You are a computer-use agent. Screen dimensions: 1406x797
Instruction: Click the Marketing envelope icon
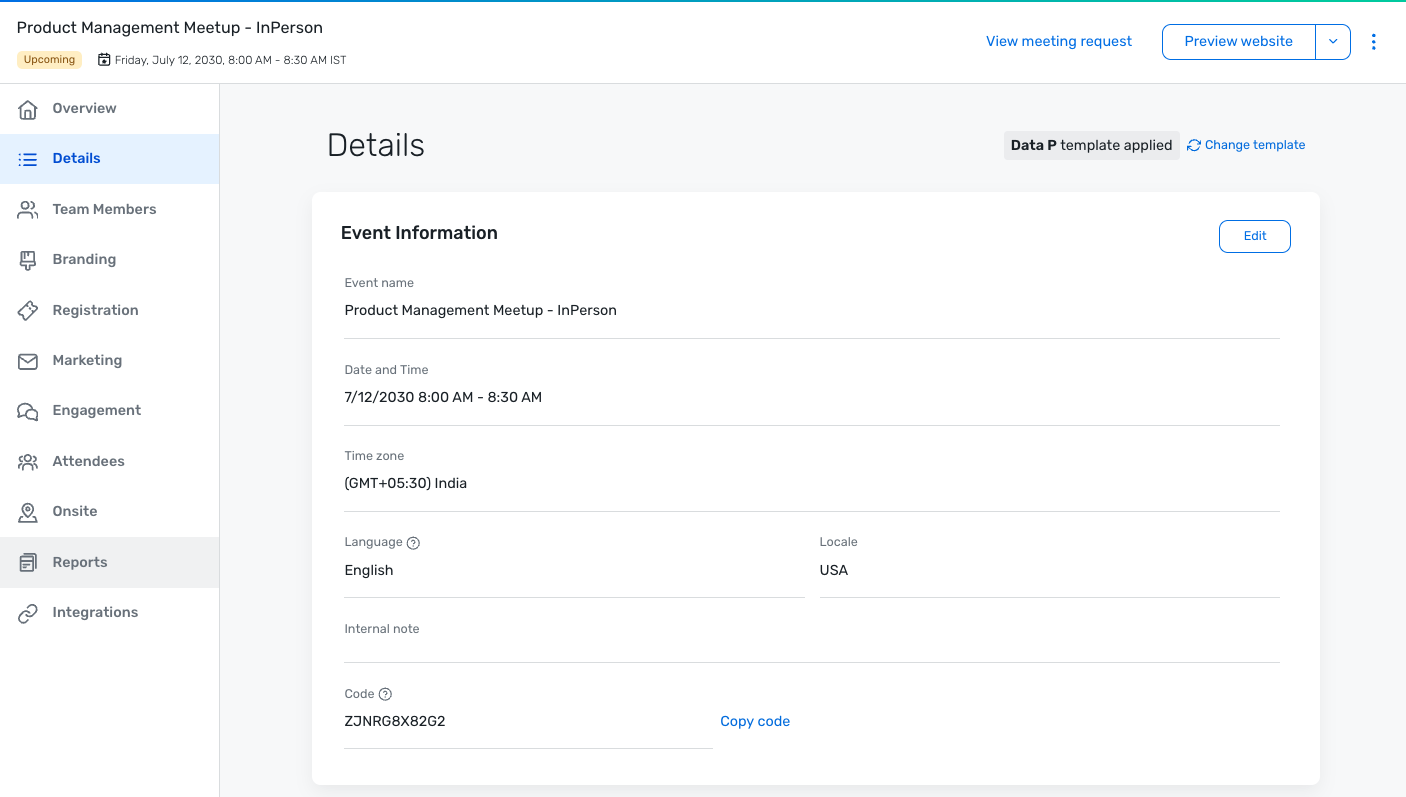click(28, 361)
